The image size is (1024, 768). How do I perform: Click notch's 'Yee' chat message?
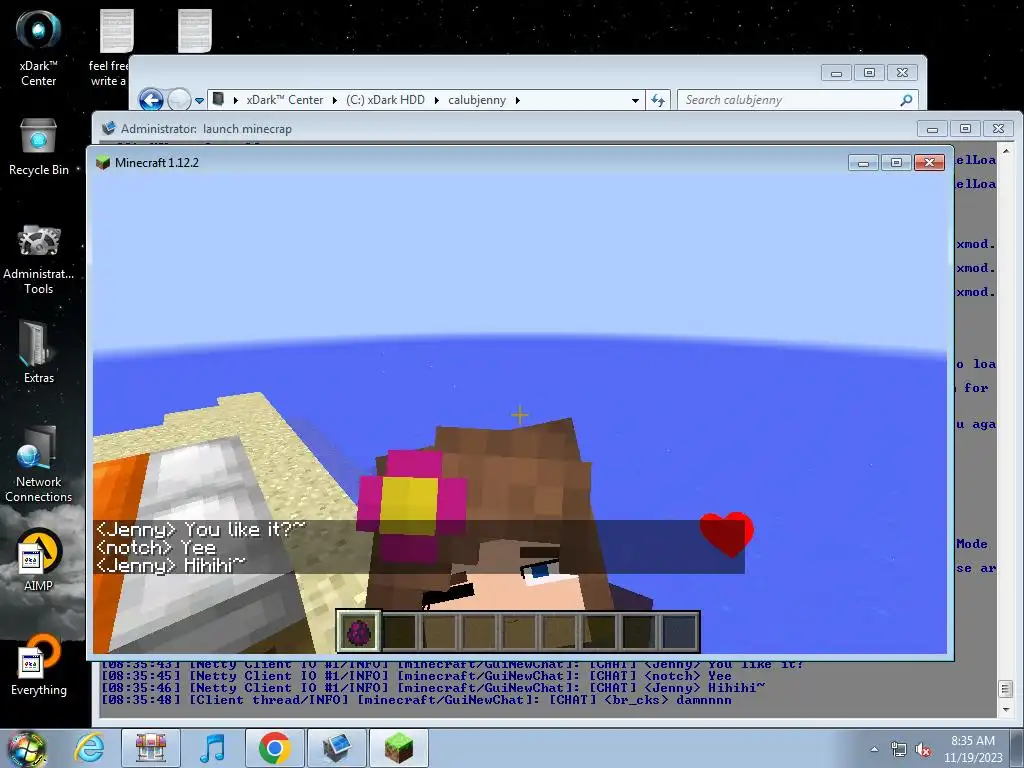click(156, 547)
